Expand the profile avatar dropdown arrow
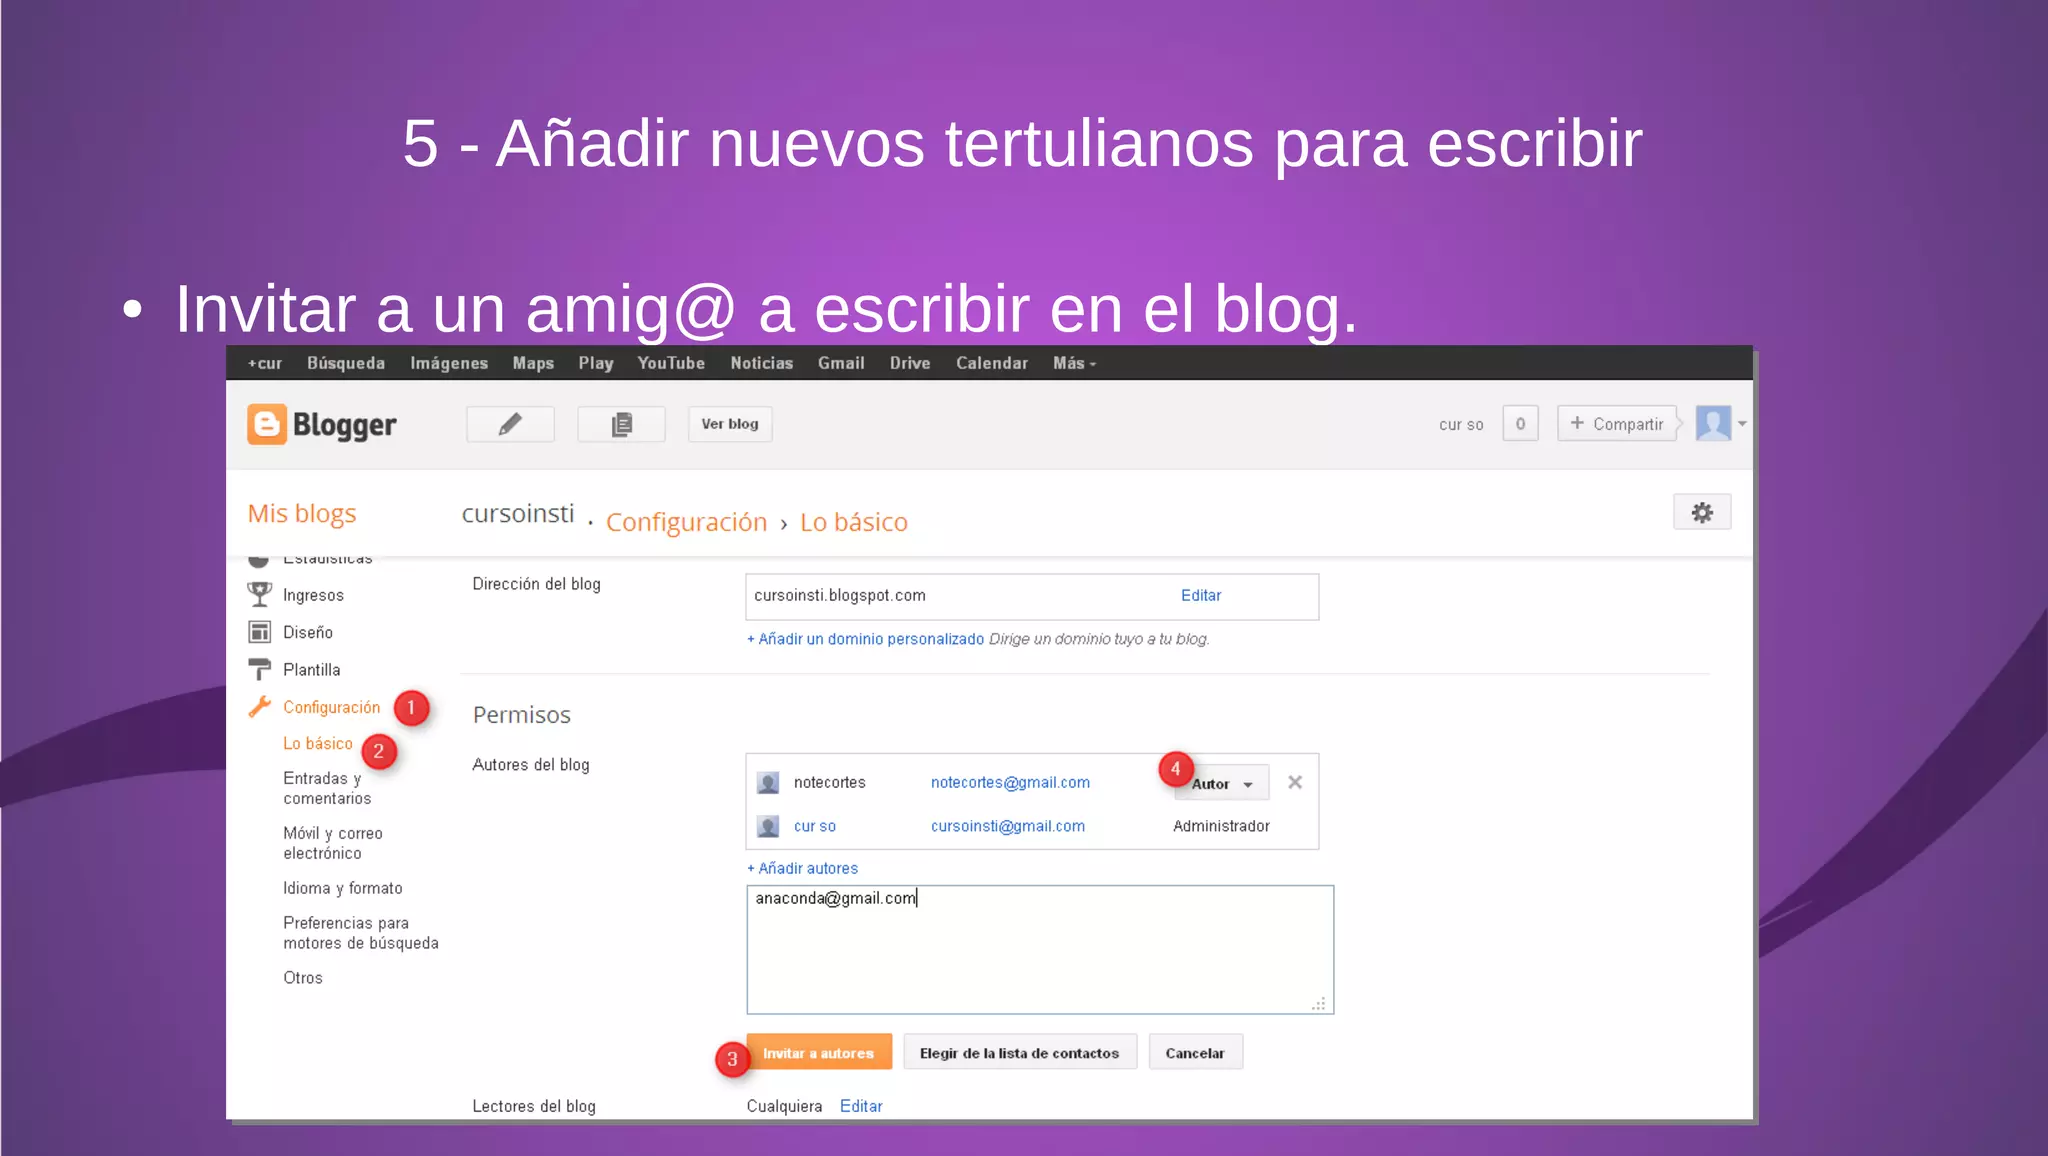This screenshot has width=2048, height=1156. (x=1742, y=424)
